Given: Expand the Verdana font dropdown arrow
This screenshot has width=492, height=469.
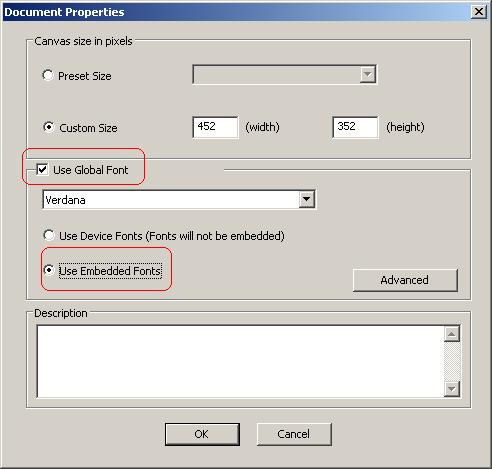Looking at the screenshot, I should 306,199.
